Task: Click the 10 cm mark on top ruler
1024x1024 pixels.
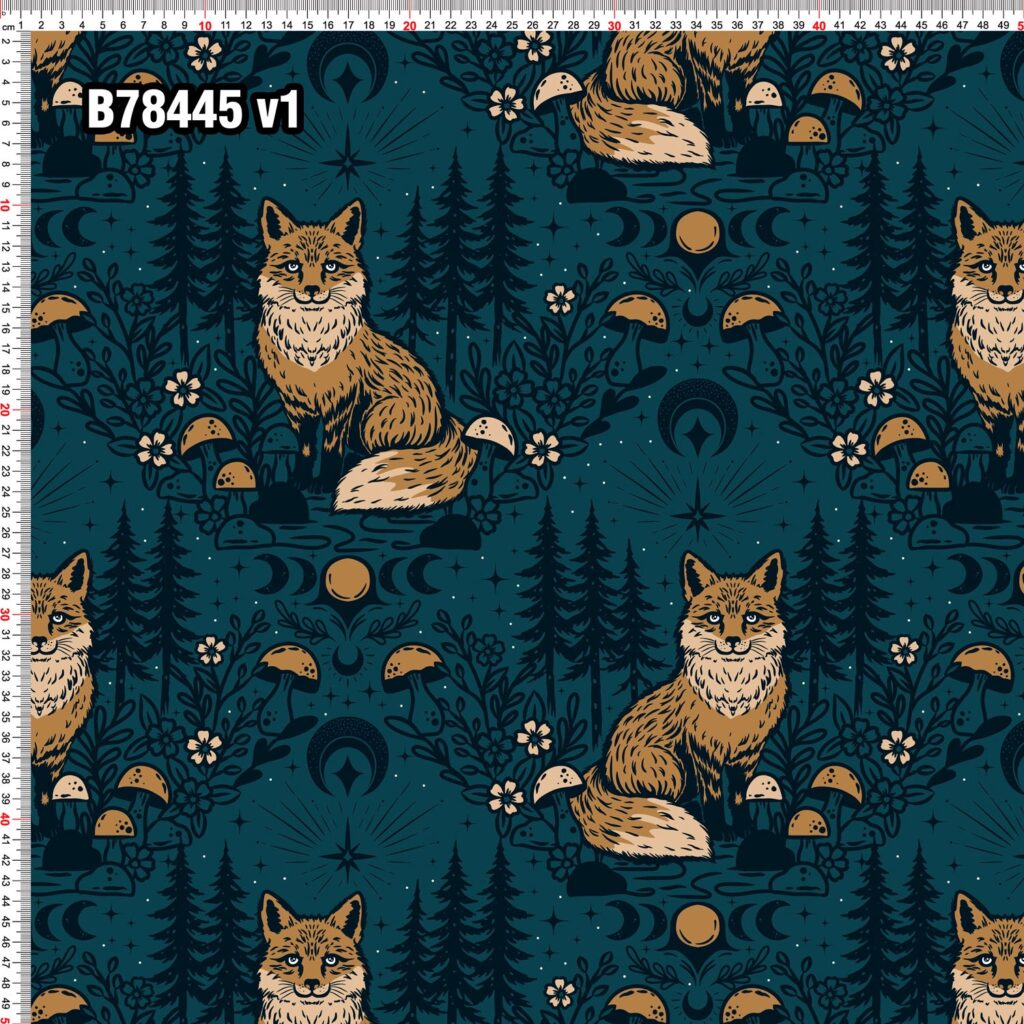Action: pos(205,25)
